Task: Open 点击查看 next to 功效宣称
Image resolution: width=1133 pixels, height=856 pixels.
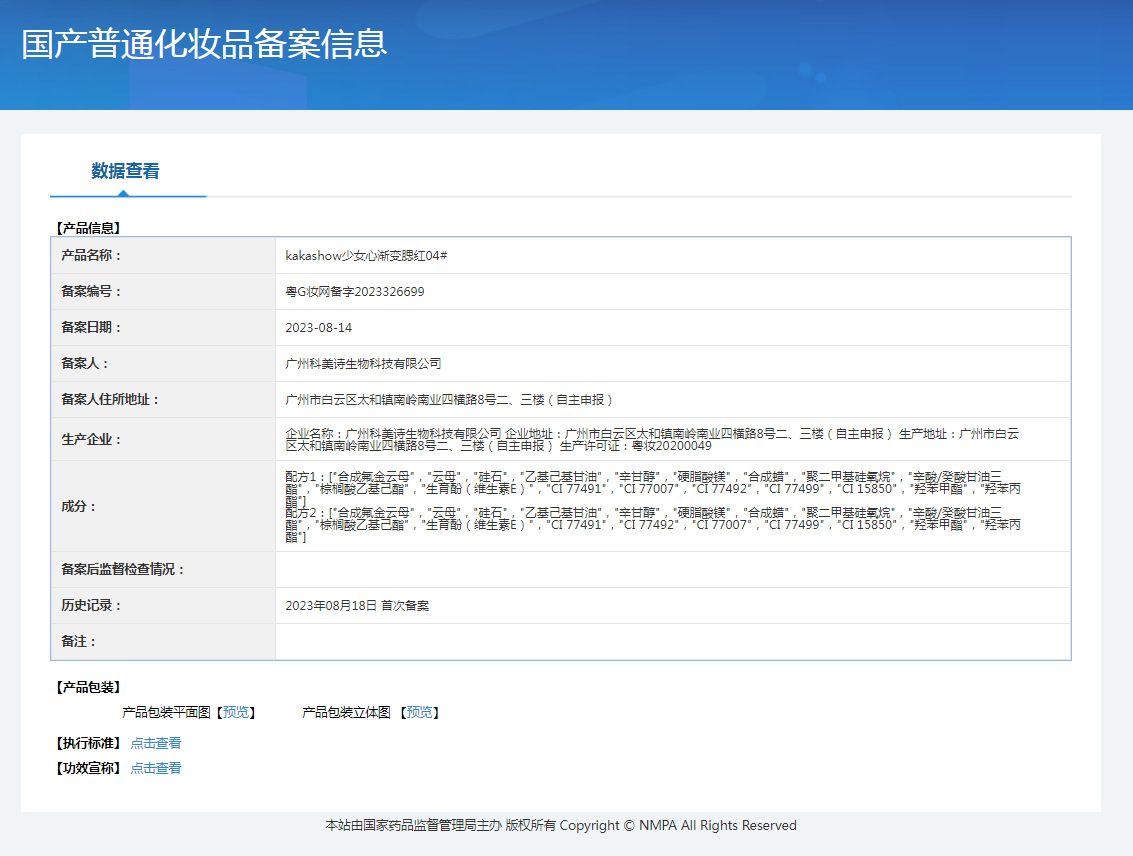Action: 155,769
